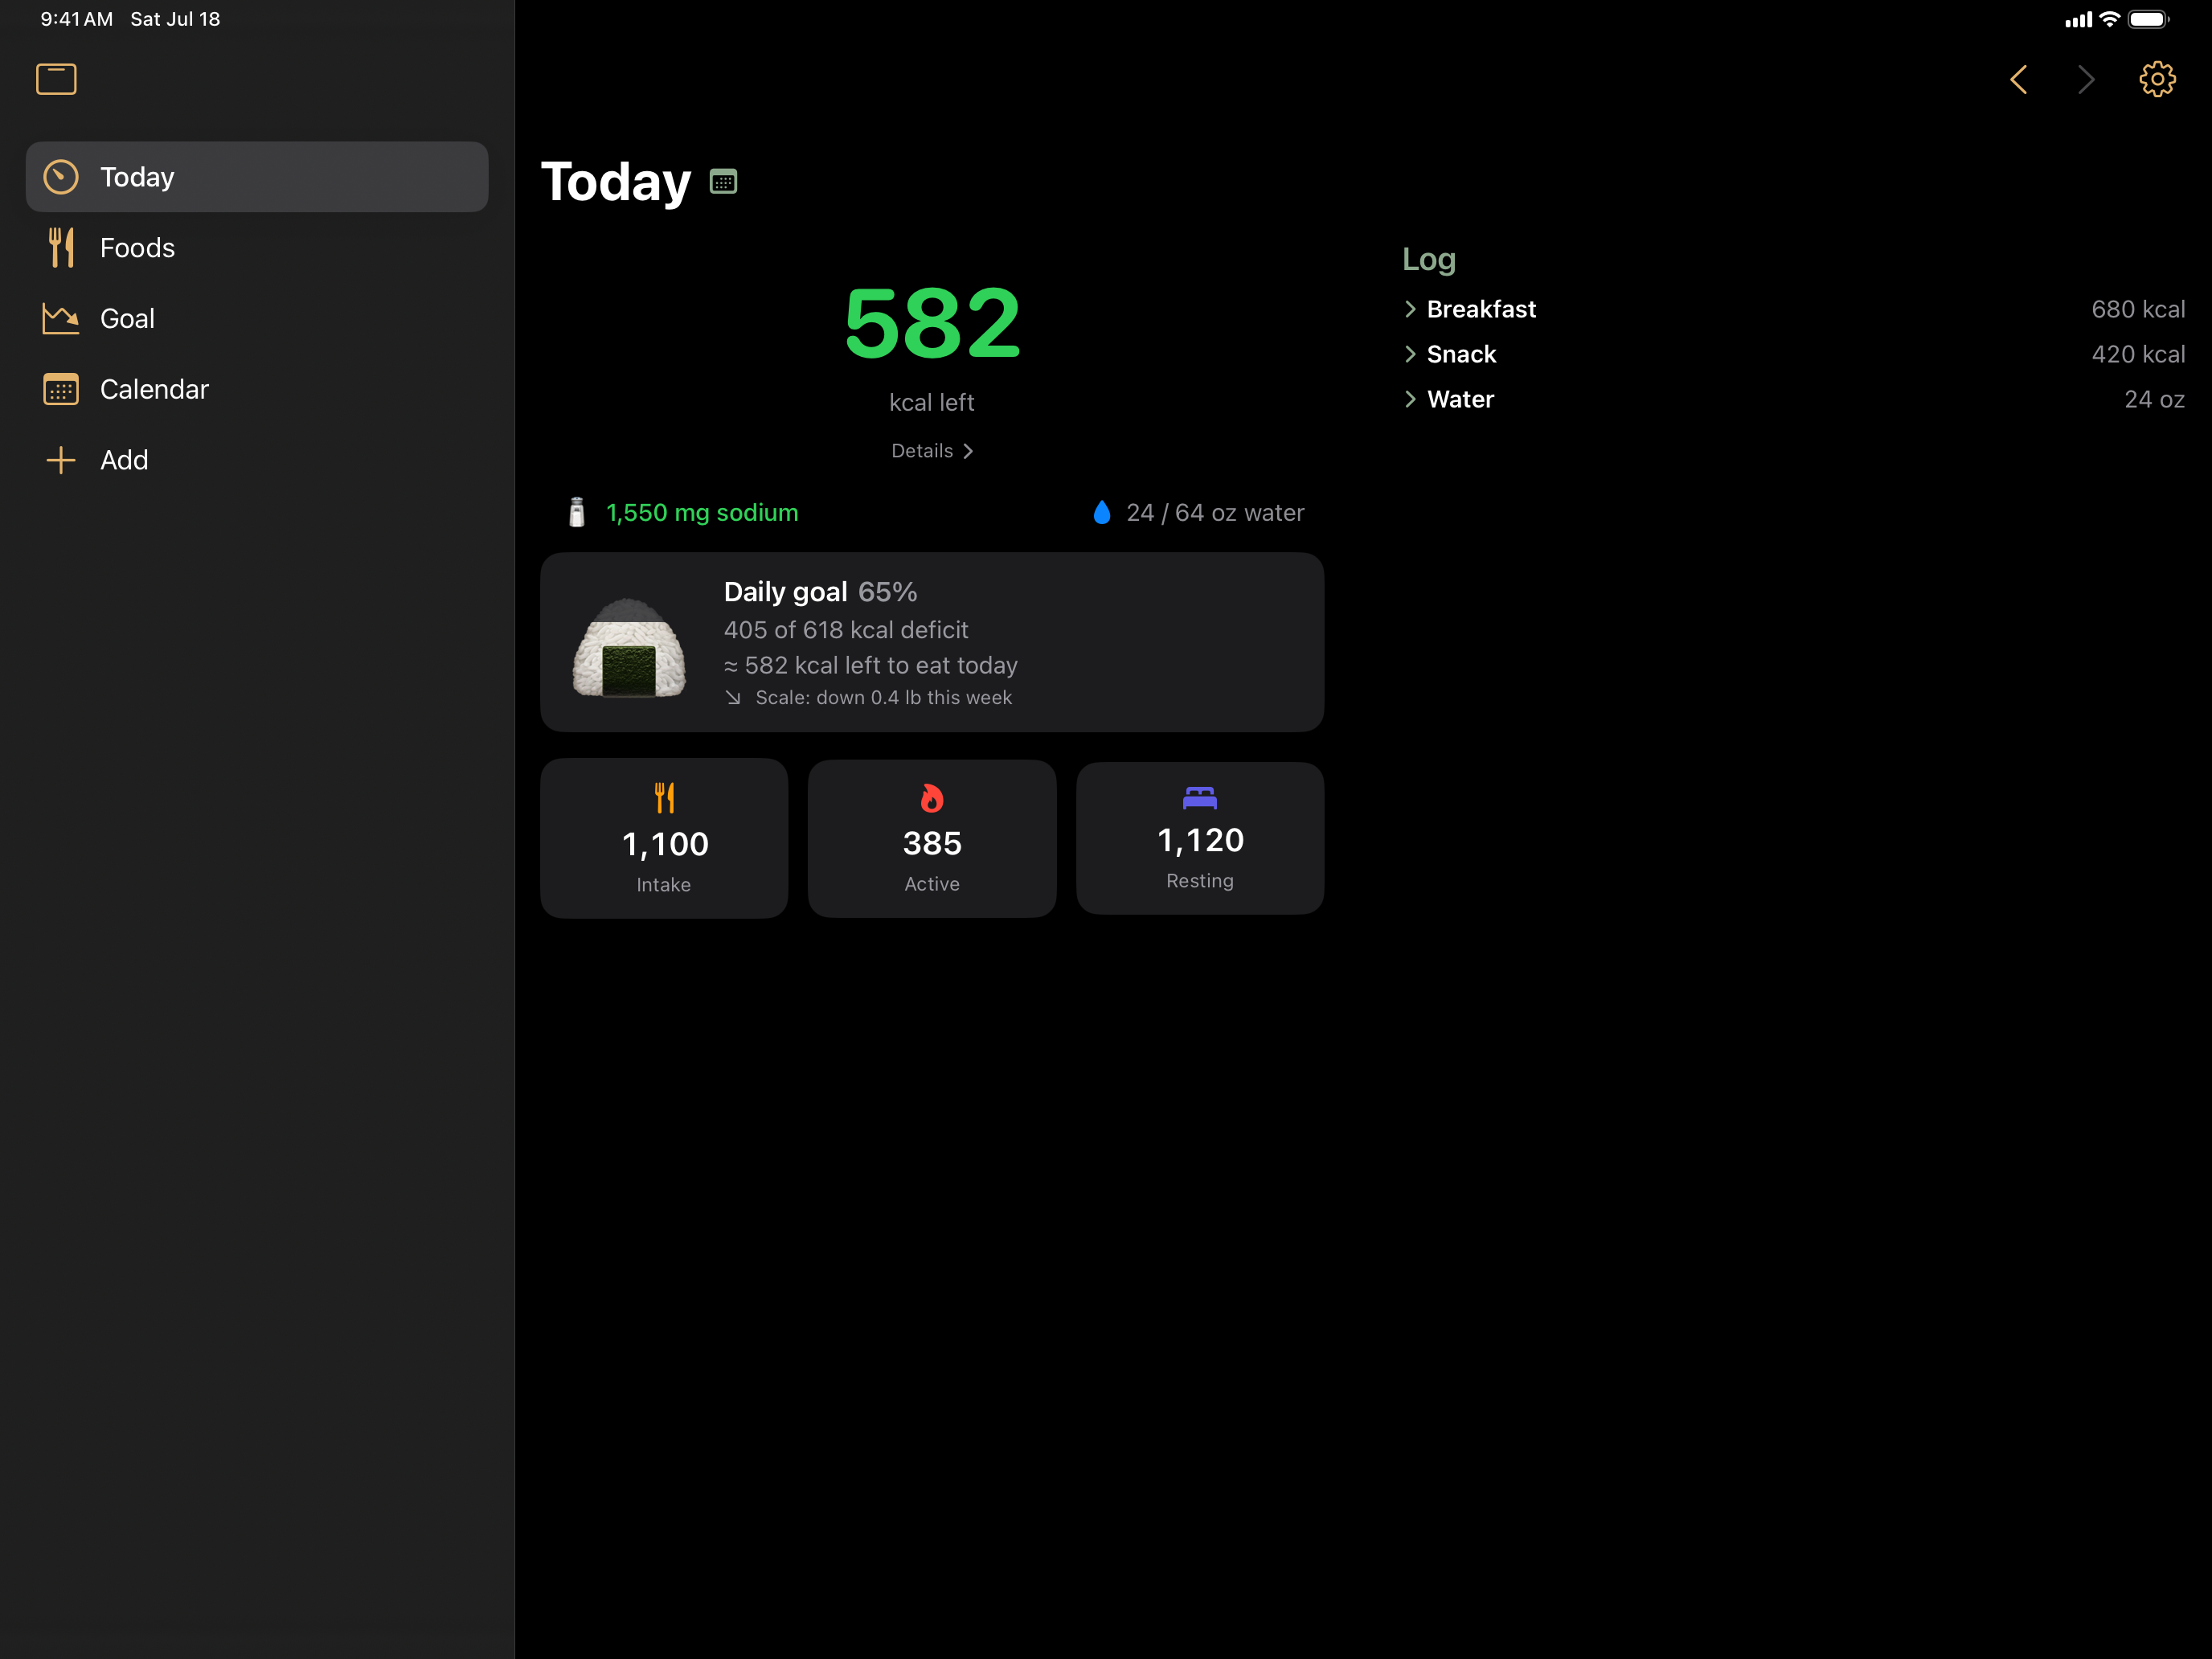
Task: Tap the Resting bed icon
Action: [1200, 797]
